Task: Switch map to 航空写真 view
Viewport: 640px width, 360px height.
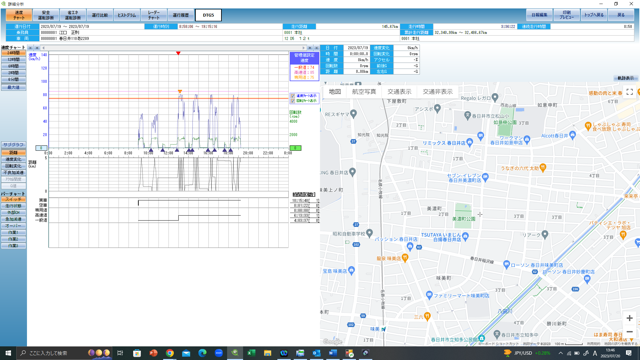Action: [x=364, y=92]
